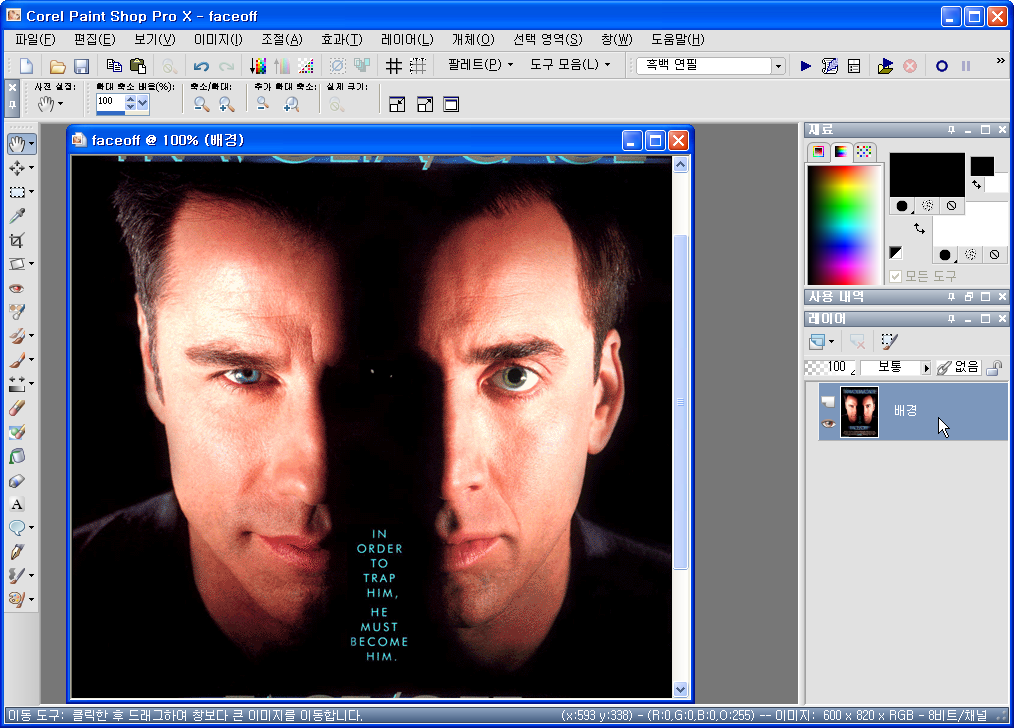Click the image window vertical scrollbar down arrow
The image size is (1014, 728).
(x=680, y=689)
